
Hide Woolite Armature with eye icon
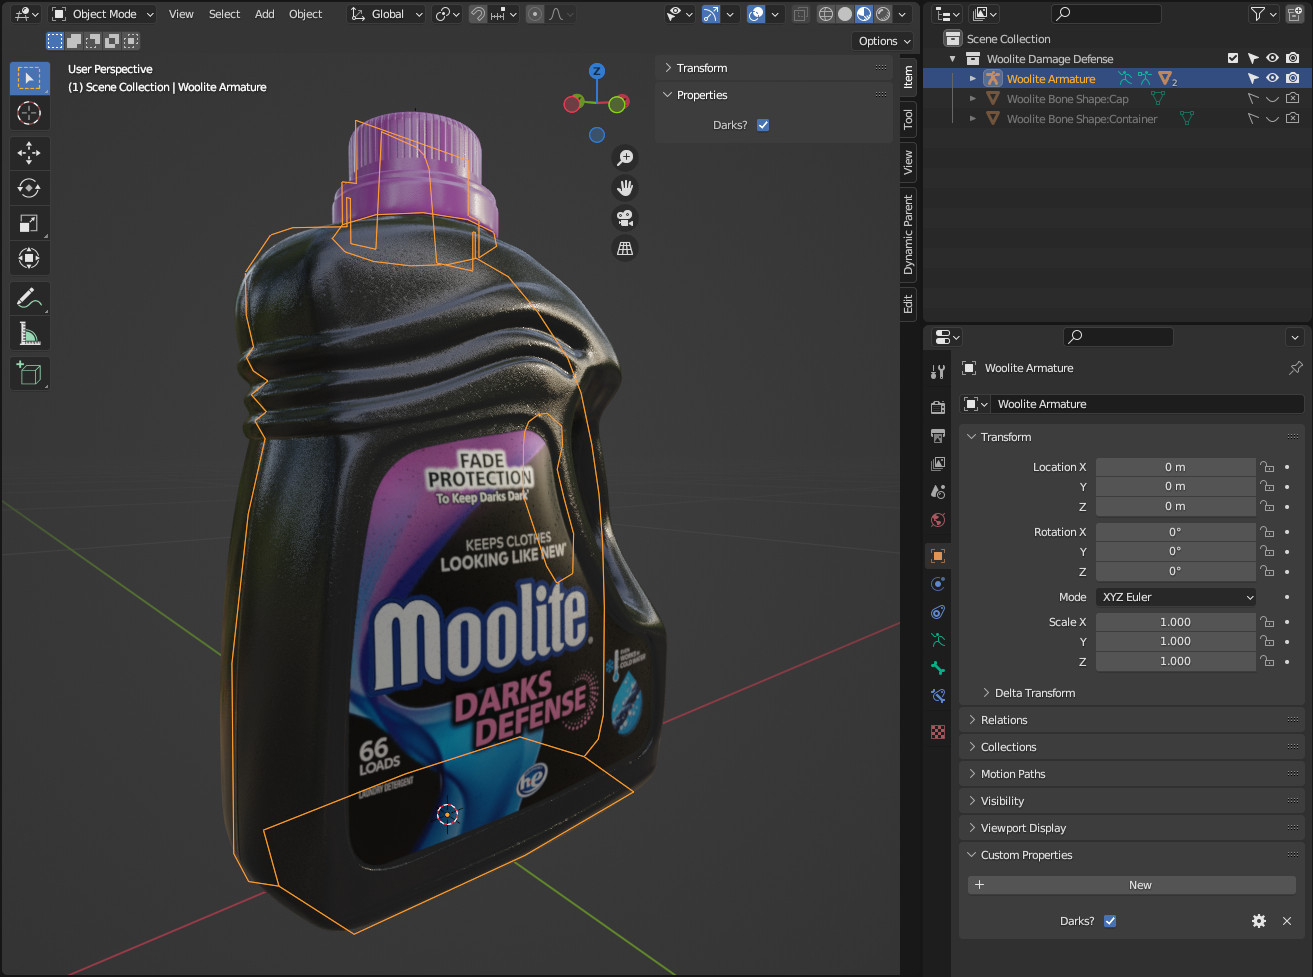(1272, 79)
